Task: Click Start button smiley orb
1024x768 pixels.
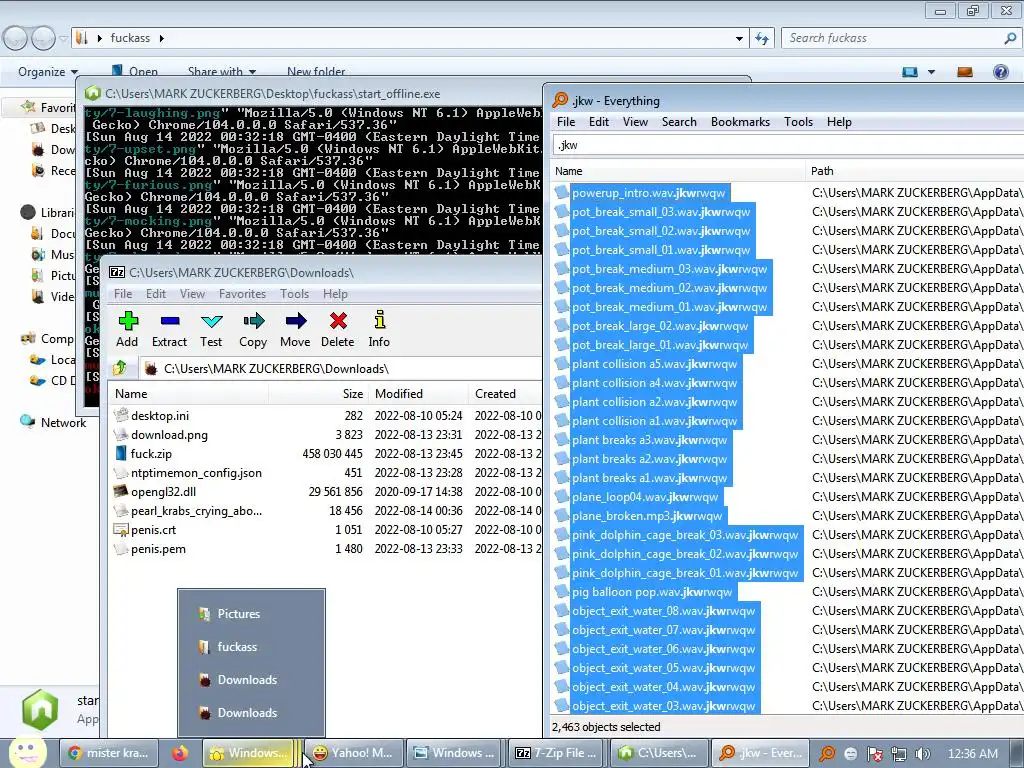Action: click(x=26, y=752)
